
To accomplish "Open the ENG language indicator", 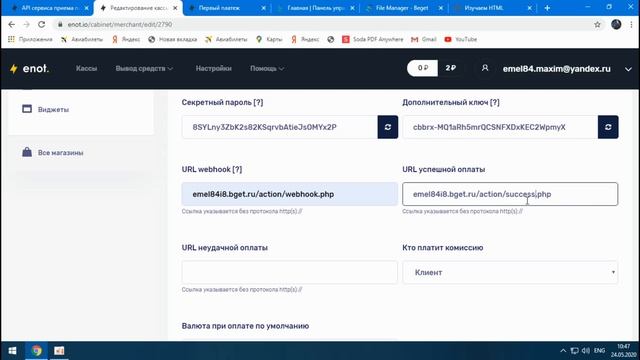I will tap(599, 351).
